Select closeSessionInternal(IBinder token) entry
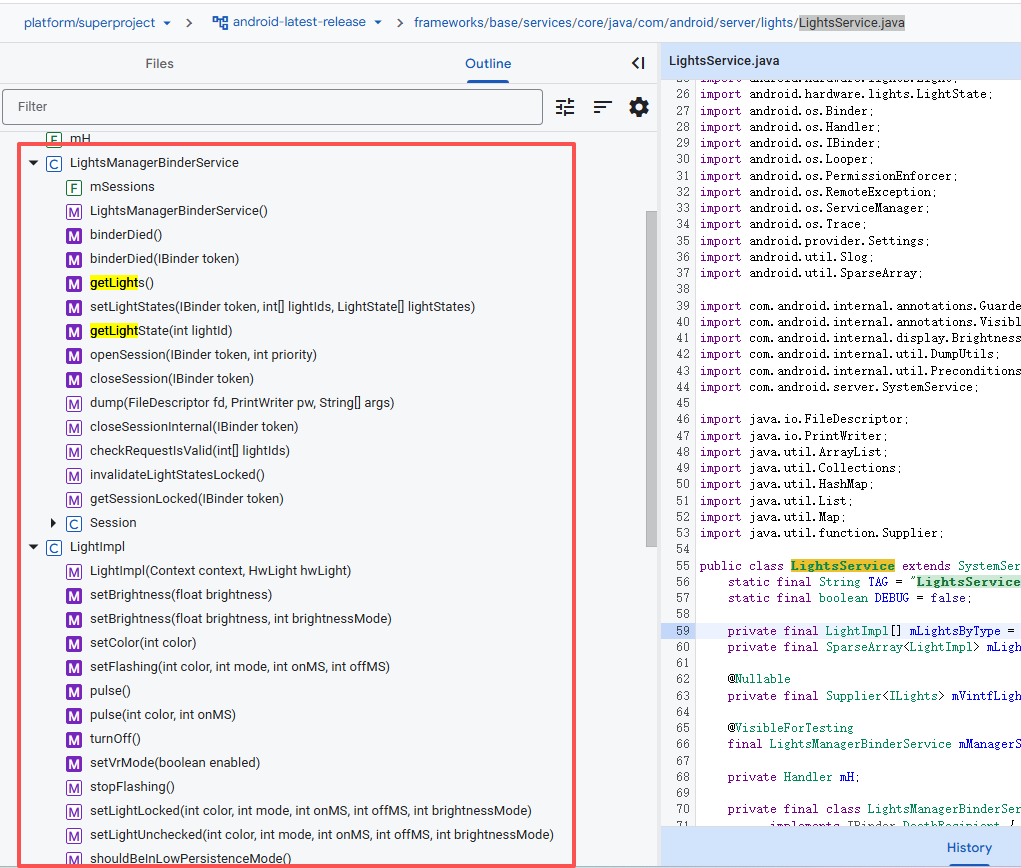This screenshot has width=1021, height=868. pyautogui.click(x=194, y=427)
